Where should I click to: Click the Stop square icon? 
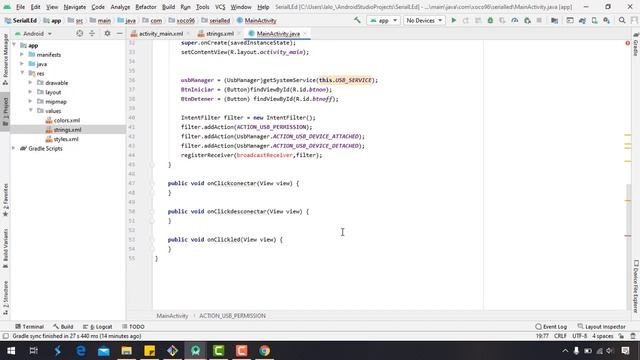[539, 20]
